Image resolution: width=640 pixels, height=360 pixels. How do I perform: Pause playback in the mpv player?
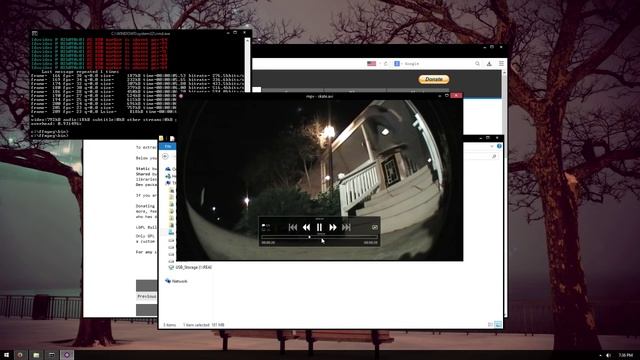[319, 227]
